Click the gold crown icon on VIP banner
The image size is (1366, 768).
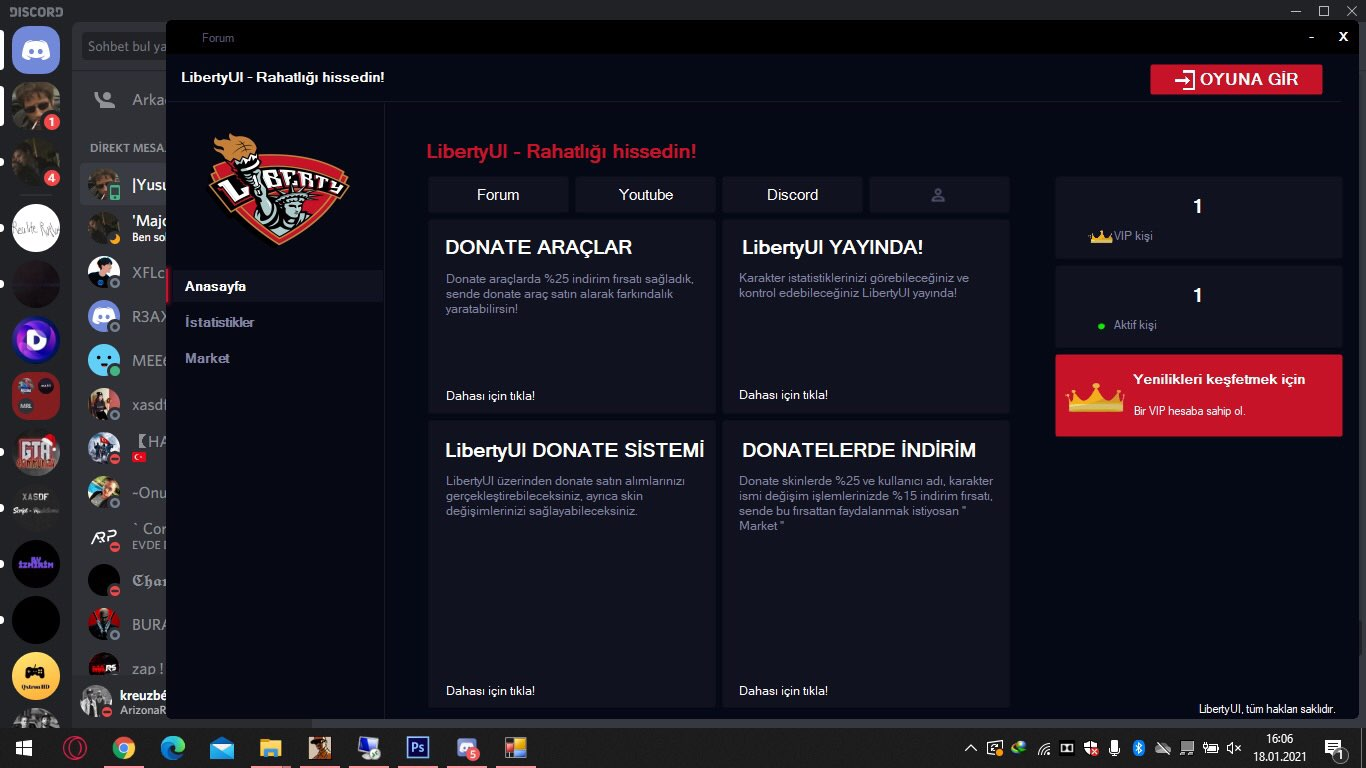point(1095,397)
